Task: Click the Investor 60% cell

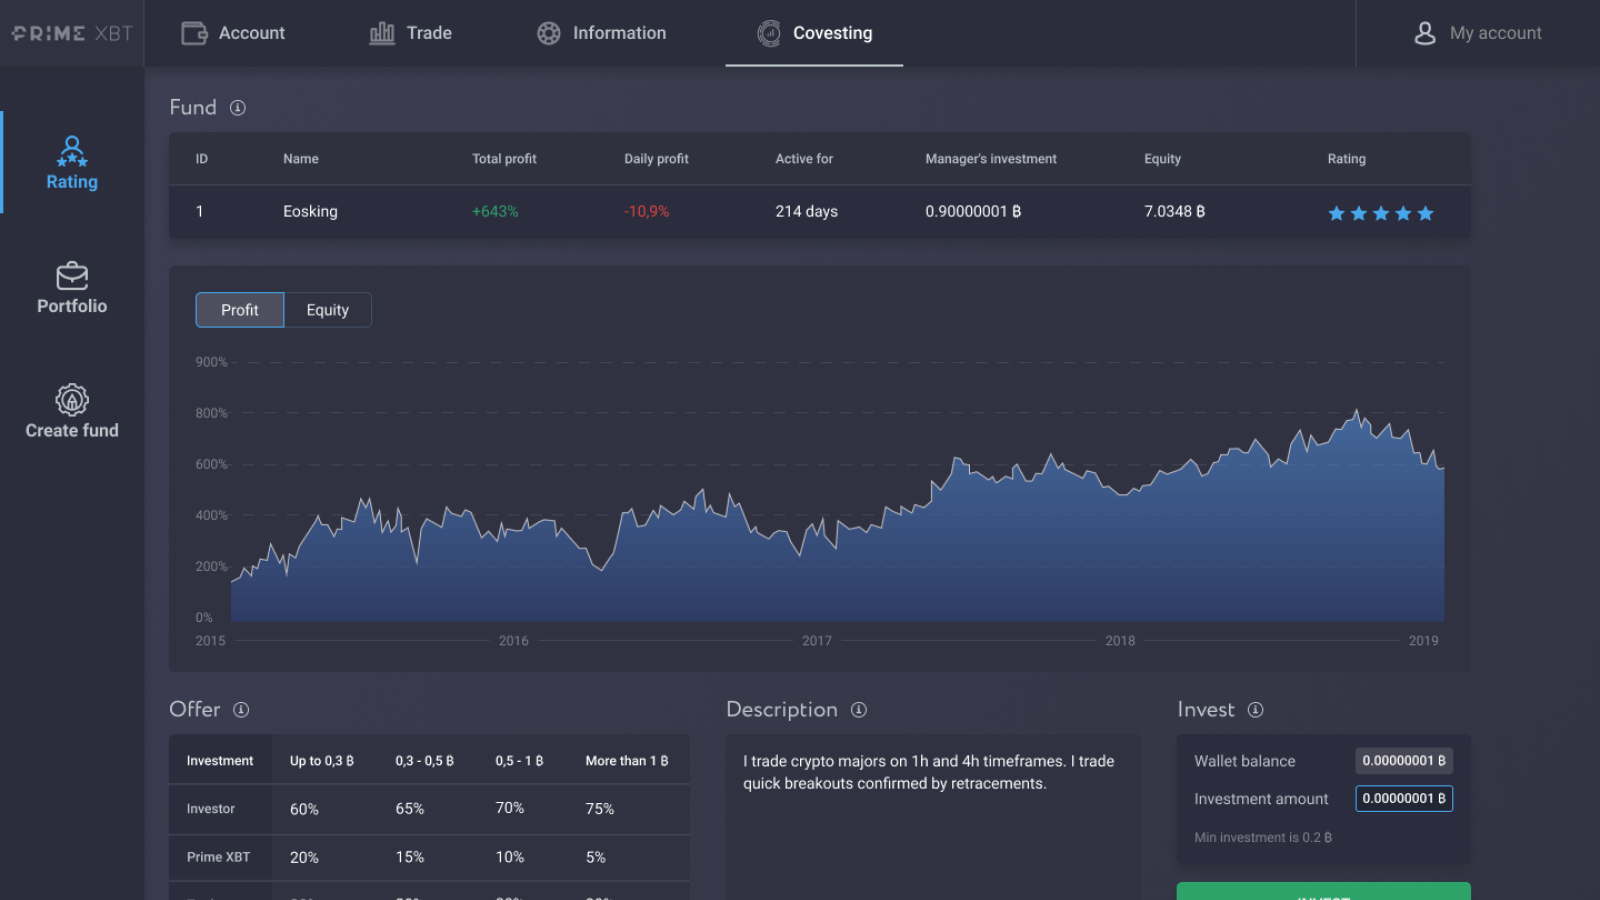Action: [x=304, y=809]
